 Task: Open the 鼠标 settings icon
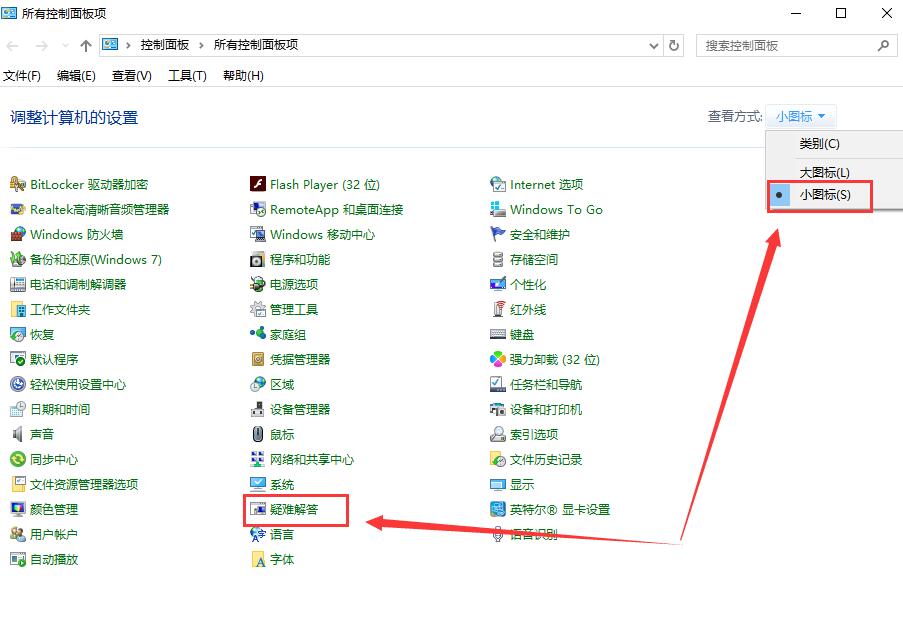(278, 434)
